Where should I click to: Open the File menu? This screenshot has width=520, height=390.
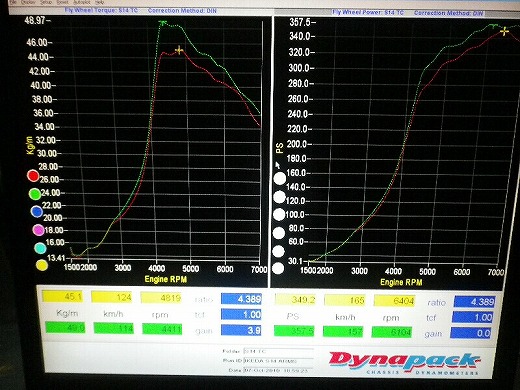[14, 2]
